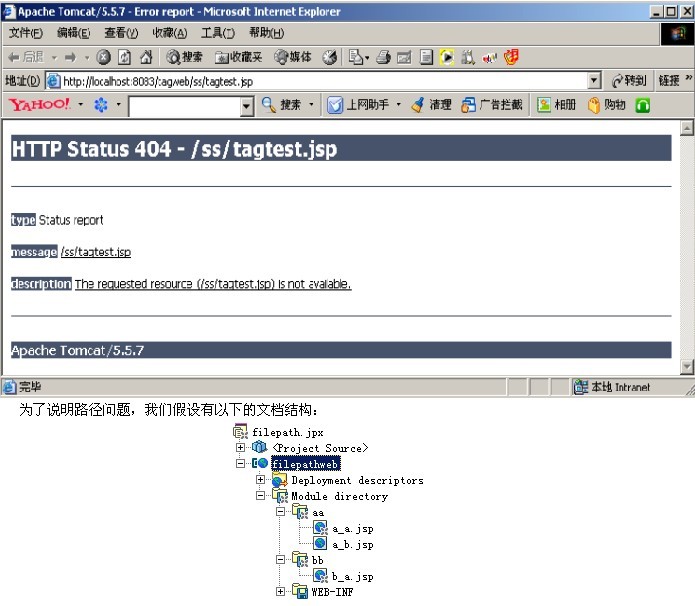Open the Media (媒体) toolbar button
695x606 pixels.
click(293, 57)
